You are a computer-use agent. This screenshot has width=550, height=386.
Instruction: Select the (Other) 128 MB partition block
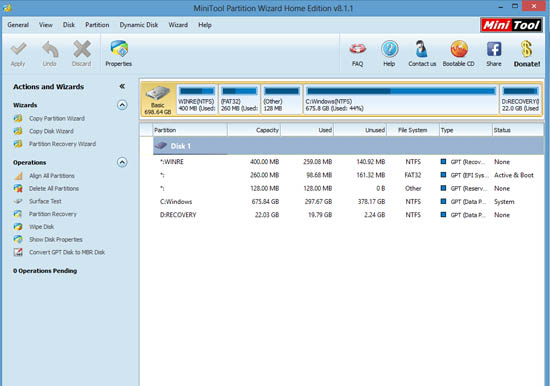pos(282,100)
